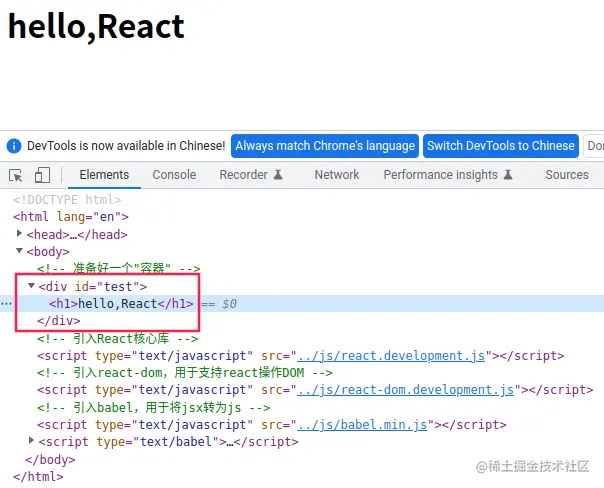Click the blue info icon in the DevTools banner
Image resolution: width=604 pixels, height=488 pixels.
(x=14, y=146)
